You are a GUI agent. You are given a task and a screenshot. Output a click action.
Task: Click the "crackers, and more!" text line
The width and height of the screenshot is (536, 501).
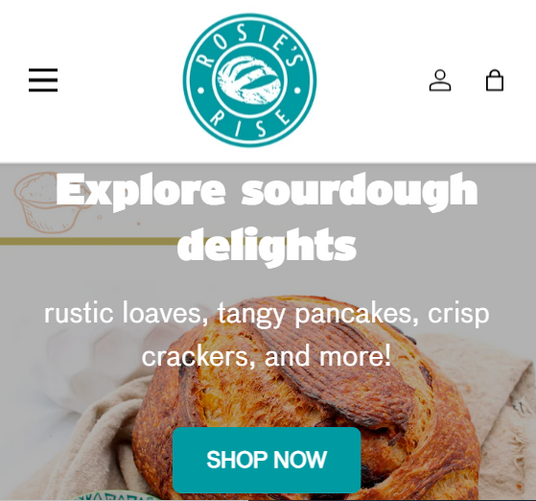[x=267, y=356]
